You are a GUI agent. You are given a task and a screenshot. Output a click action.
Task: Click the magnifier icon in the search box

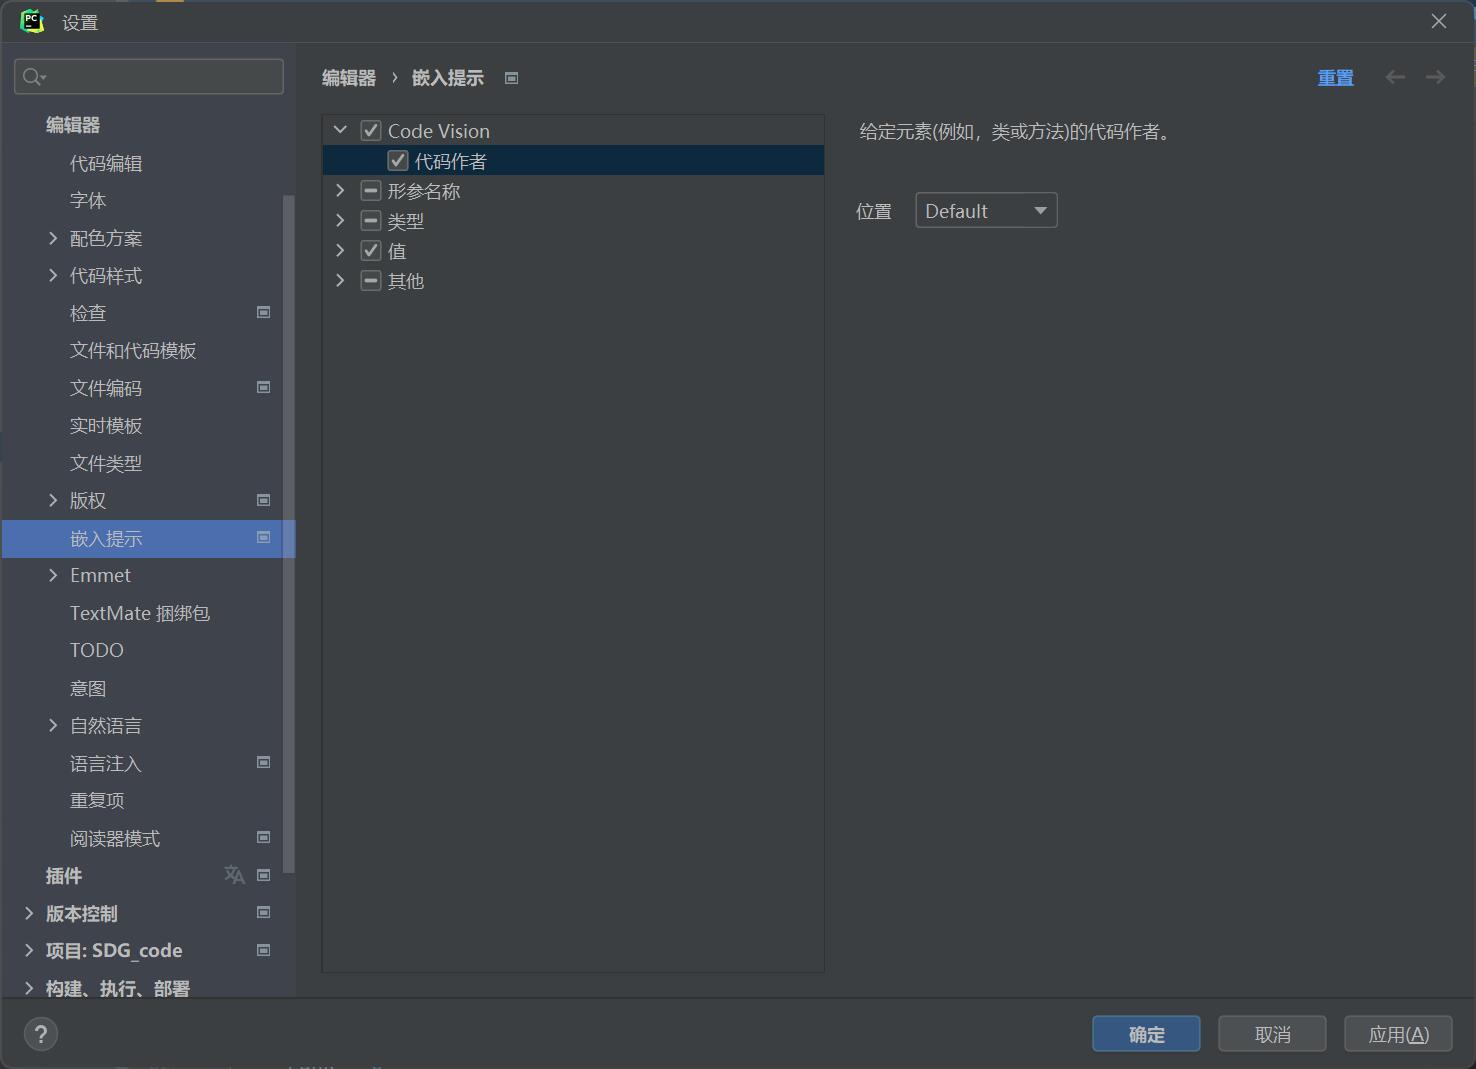(31, 76)
